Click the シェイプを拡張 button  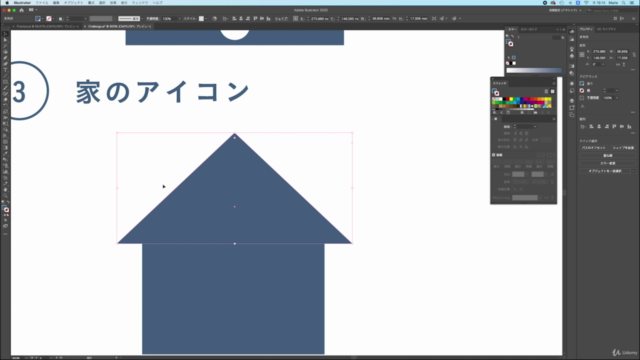(623, 148)
